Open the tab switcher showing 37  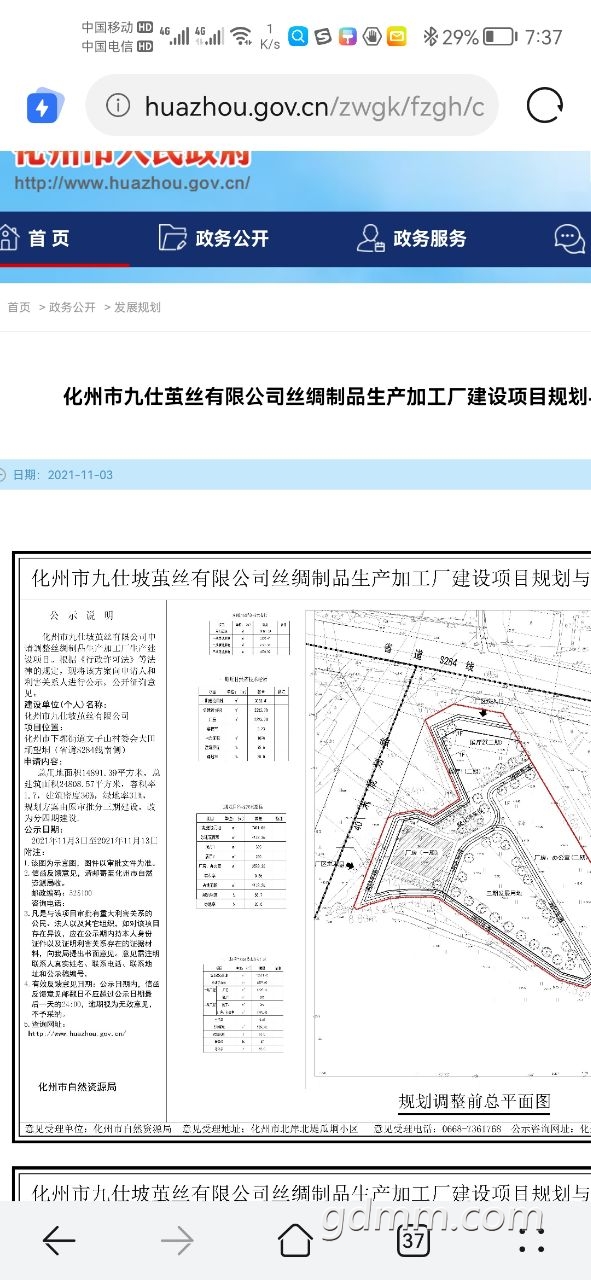pyautogui.click(x=414, y=1241)
